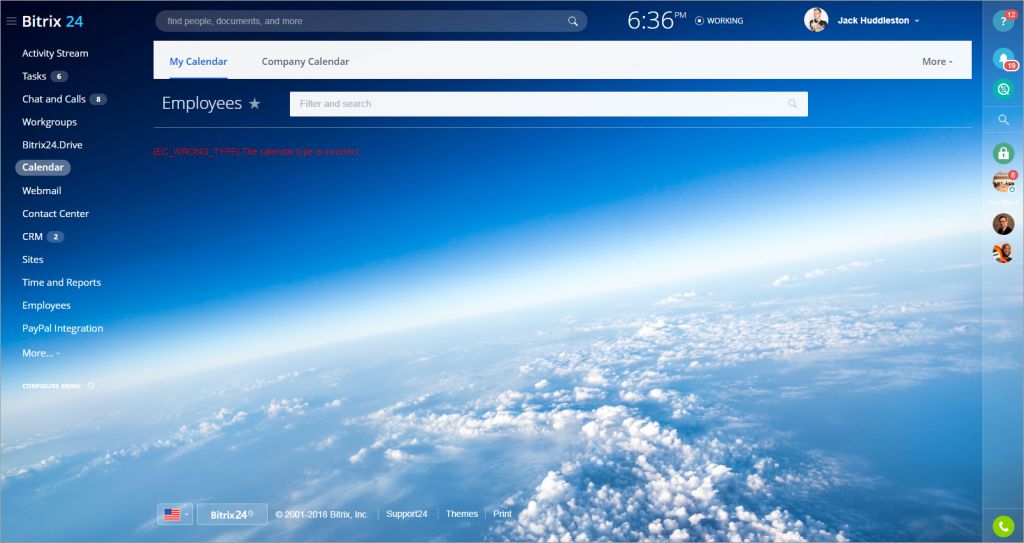This screenshot has width=1024, height=543.
Task: Click the WORKING status label
Action: click(x=725, y=21)
